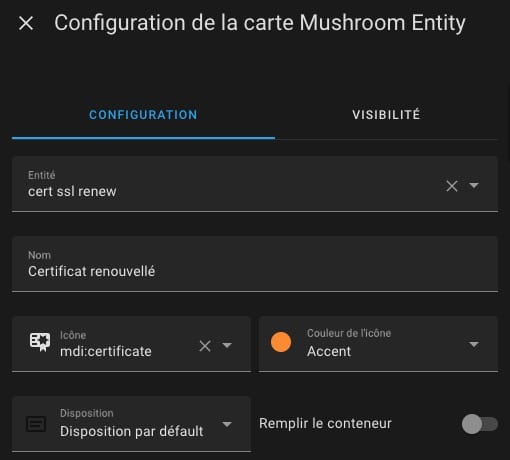This screenshot has width=510, height=460.
Task: Click the orange Accent color swatch
Action: pos(281,342)
